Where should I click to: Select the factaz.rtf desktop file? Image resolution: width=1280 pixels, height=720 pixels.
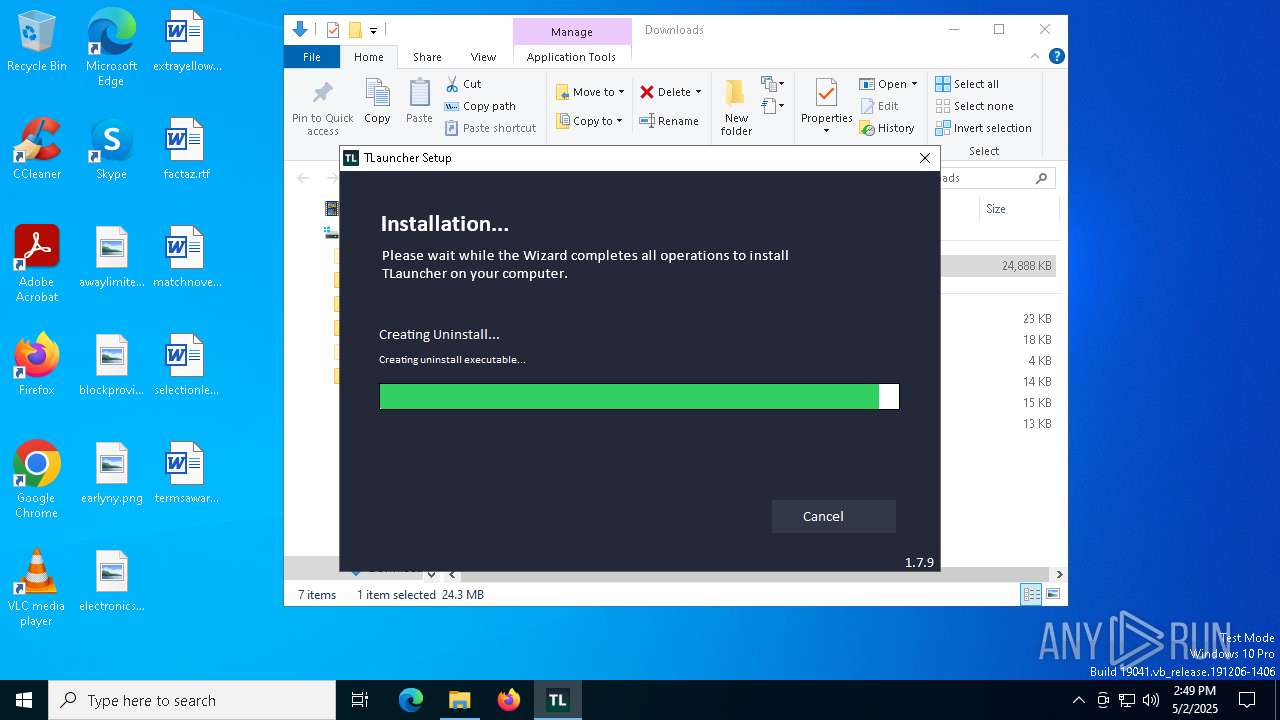click(x=186, y=149)
